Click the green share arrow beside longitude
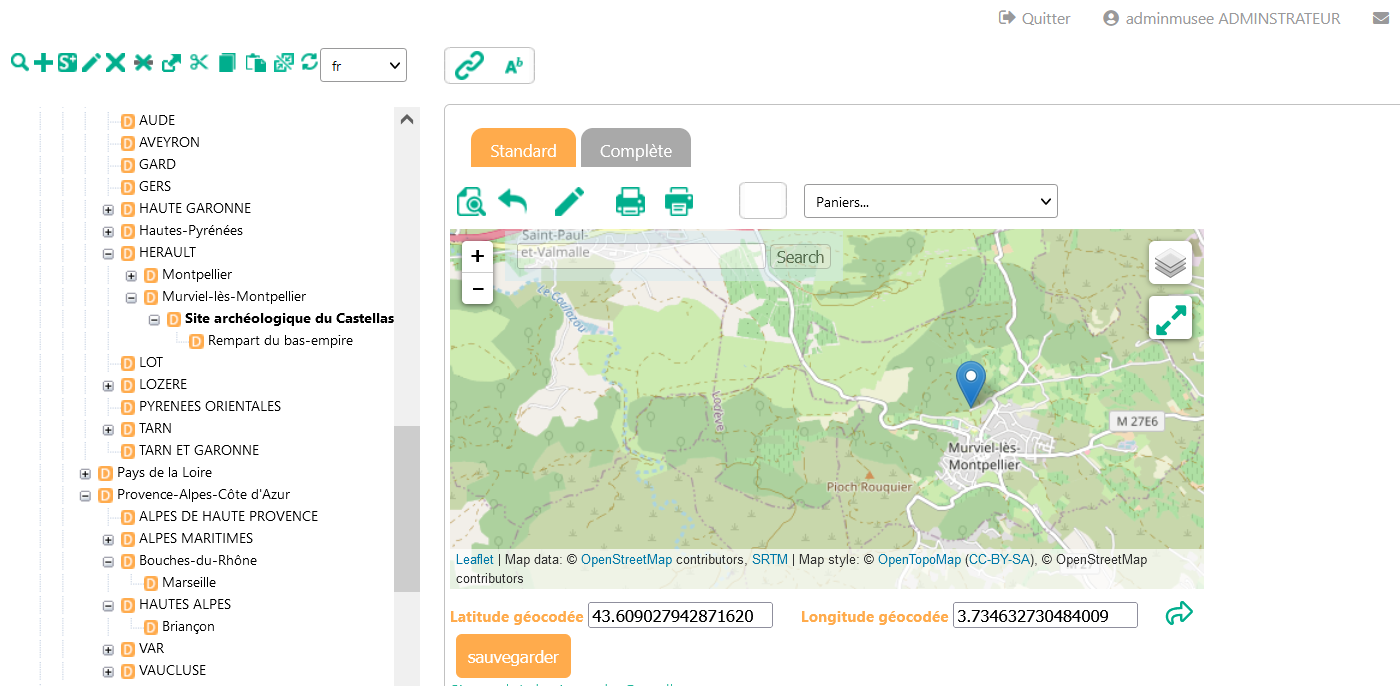 pos(1180,613)
